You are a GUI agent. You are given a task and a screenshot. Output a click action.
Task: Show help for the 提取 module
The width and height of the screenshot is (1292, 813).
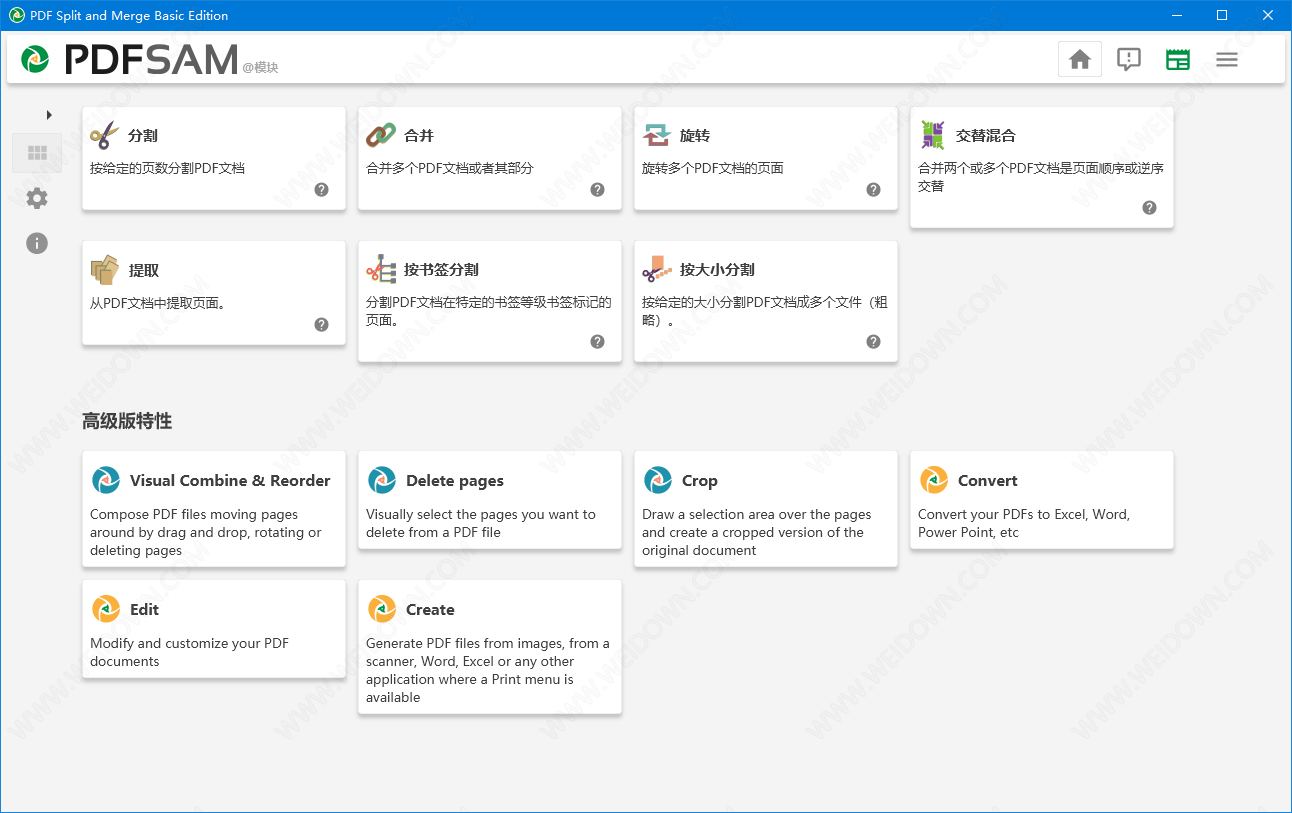coord(322,325)
